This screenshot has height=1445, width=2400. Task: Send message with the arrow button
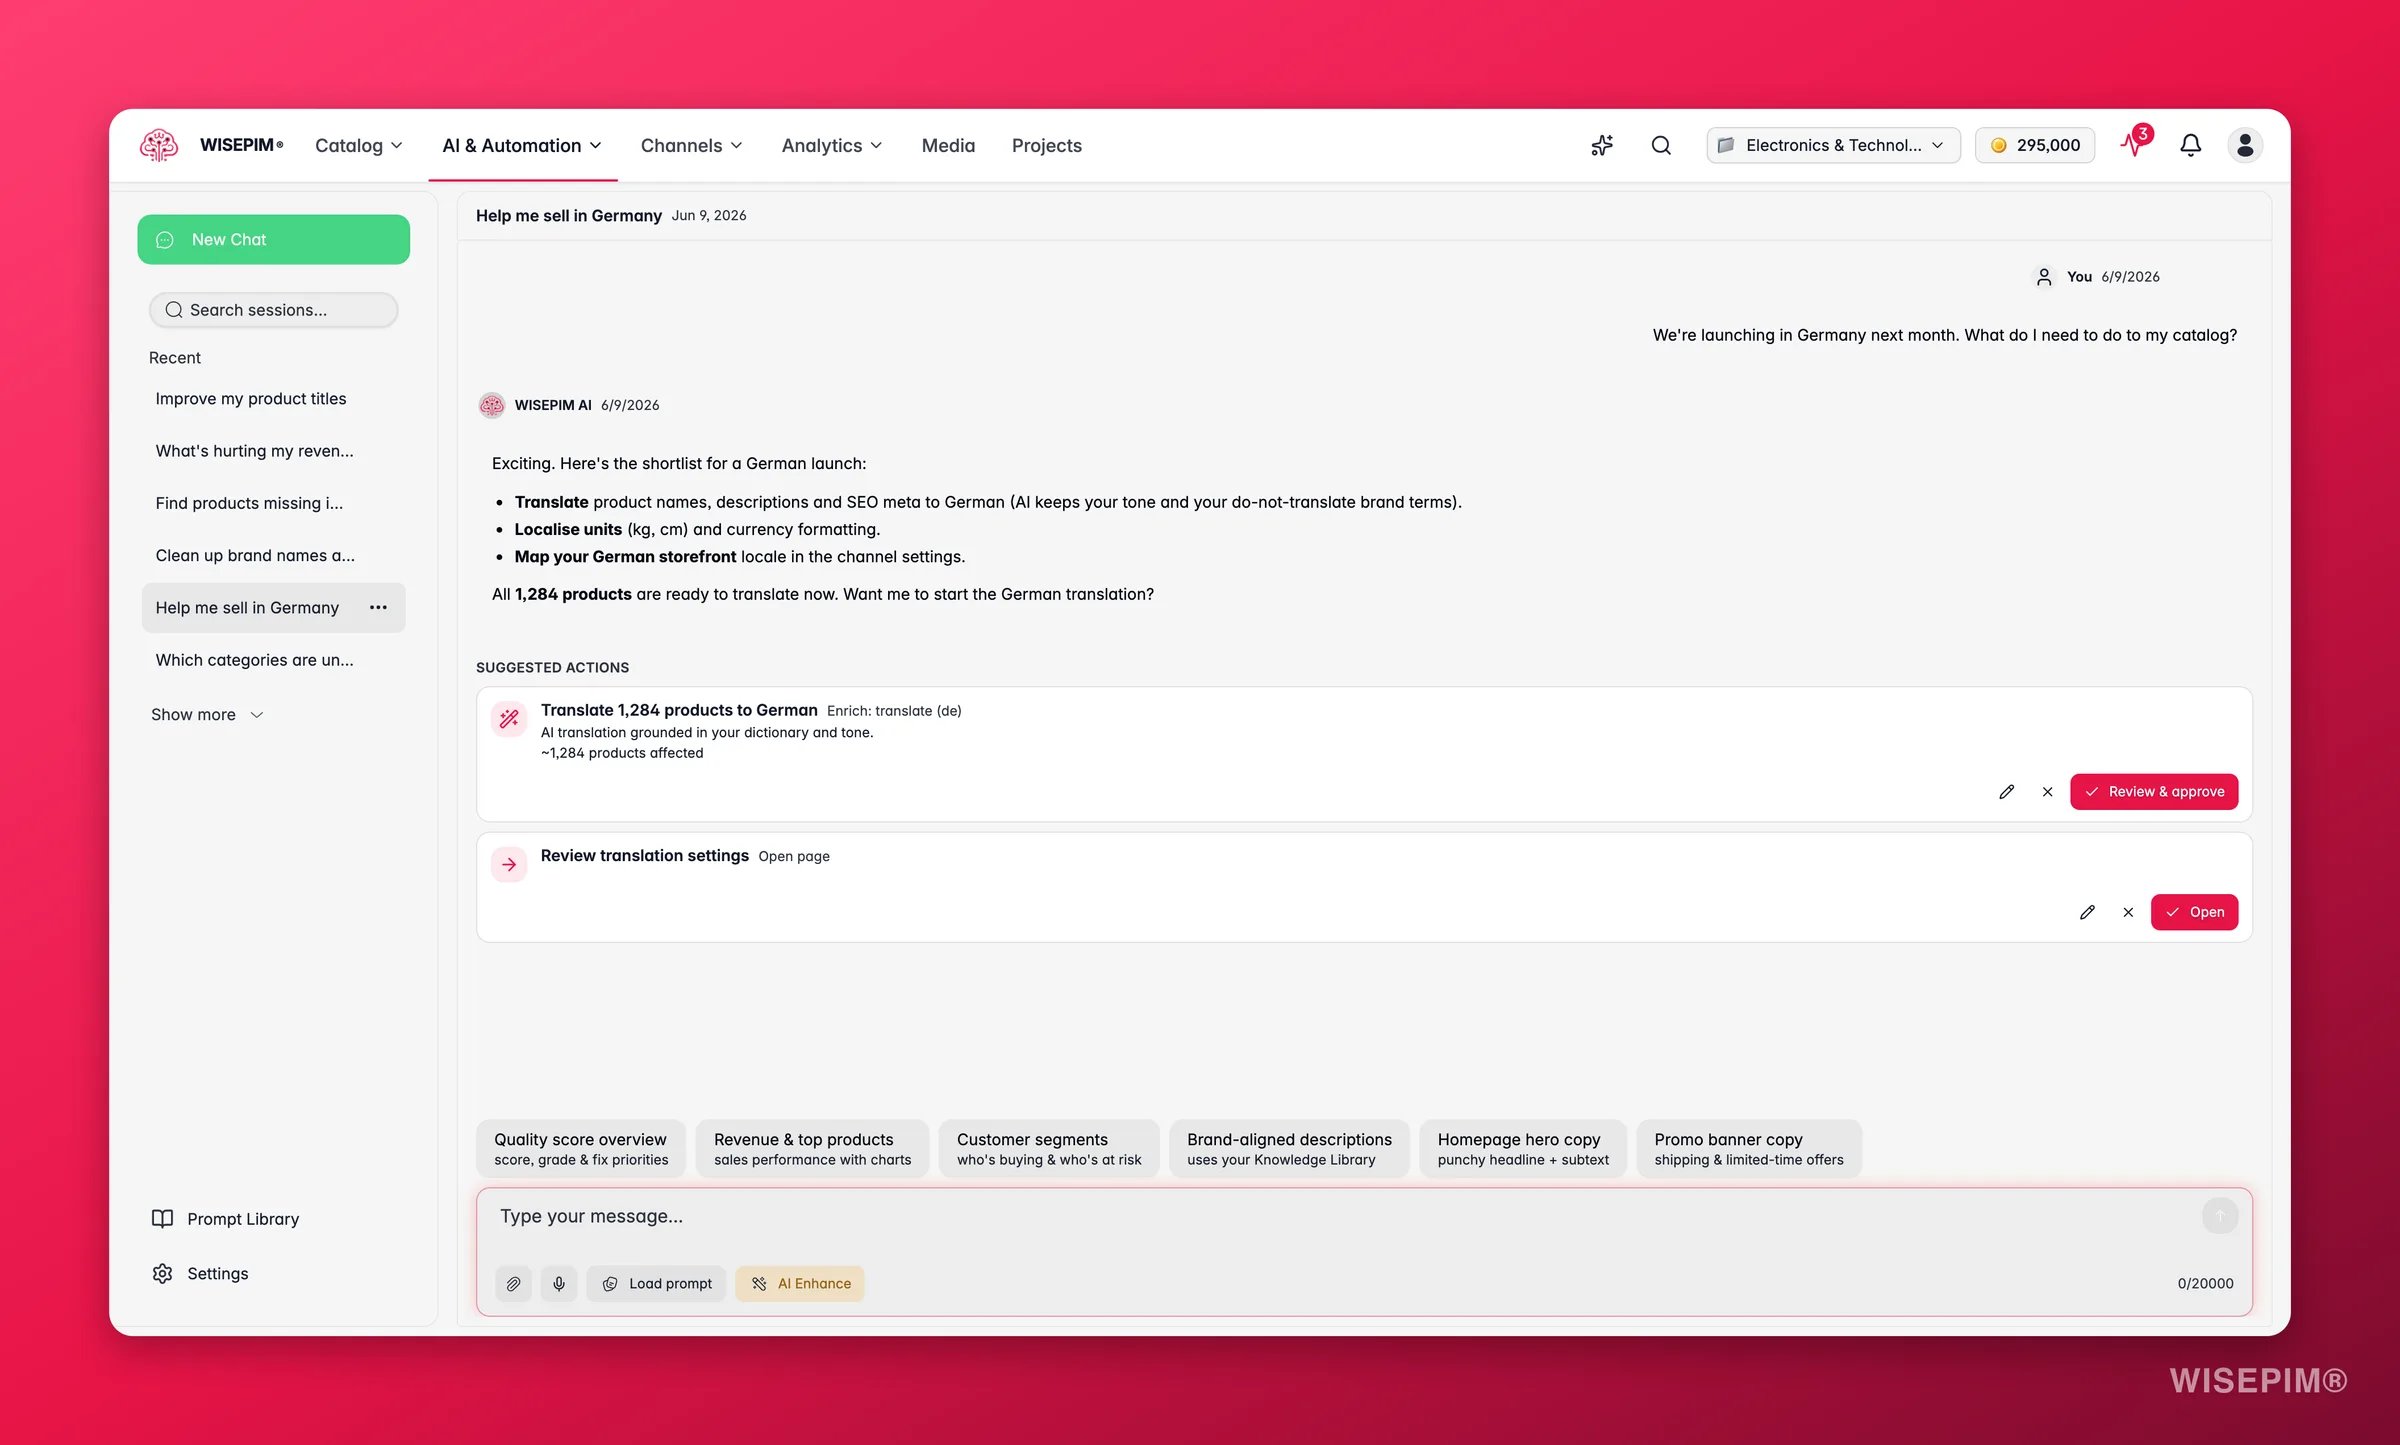click(2219, 1216)
